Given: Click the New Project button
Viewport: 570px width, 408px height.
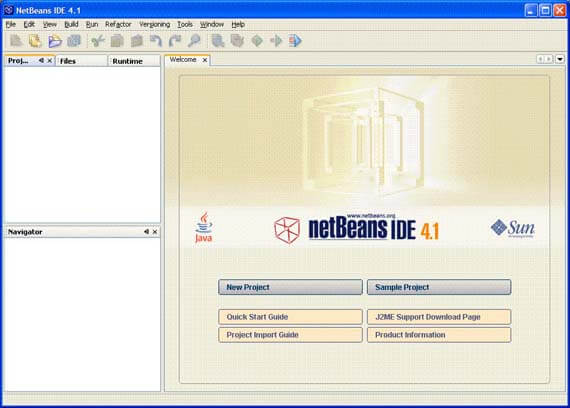Looking at the screenshot, I should point(290,287).
